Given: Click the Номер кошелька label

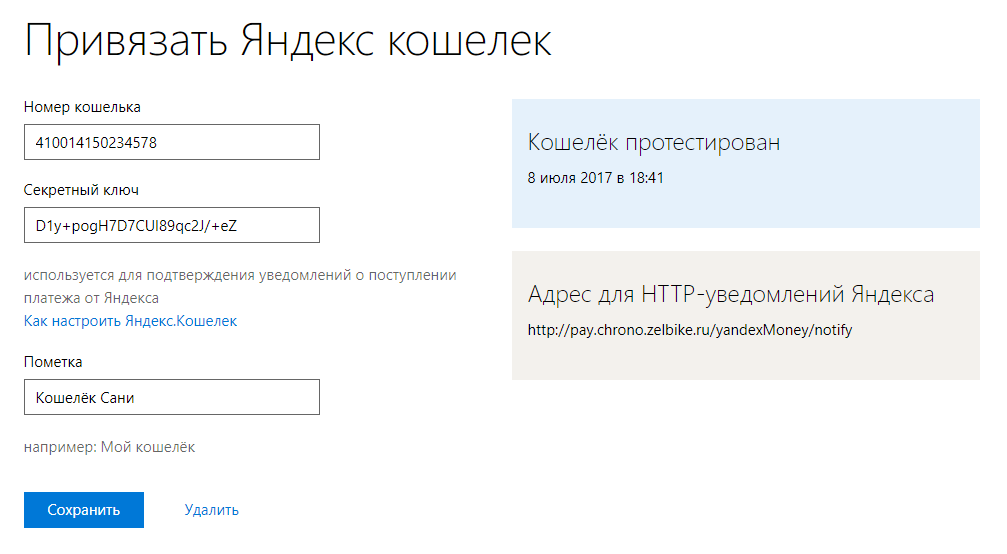Looking at the screenshot, I should coord(82,107).
